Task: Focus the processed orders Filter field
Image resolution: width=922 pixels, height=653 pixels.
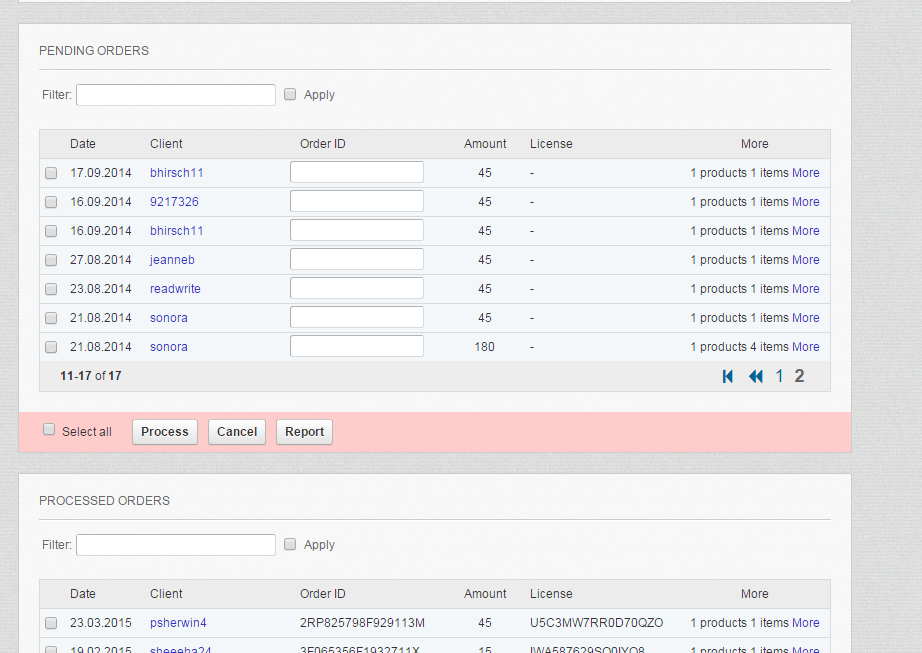Action: (x=176, y=545)
